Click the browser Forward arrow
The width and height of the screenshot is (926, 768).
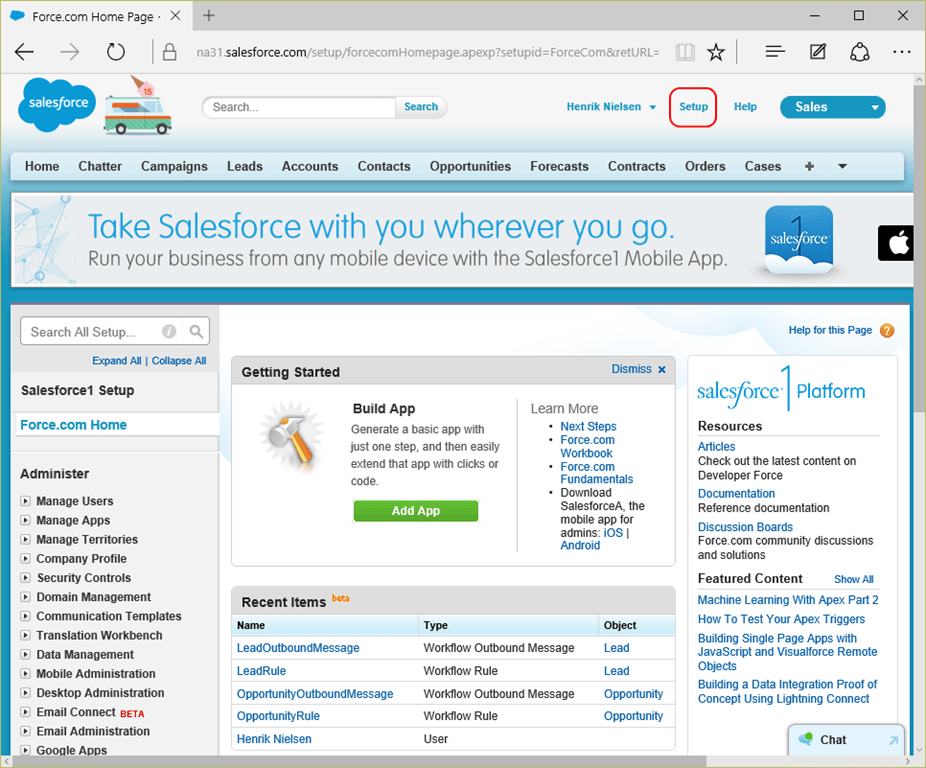(x=70, y=52)
